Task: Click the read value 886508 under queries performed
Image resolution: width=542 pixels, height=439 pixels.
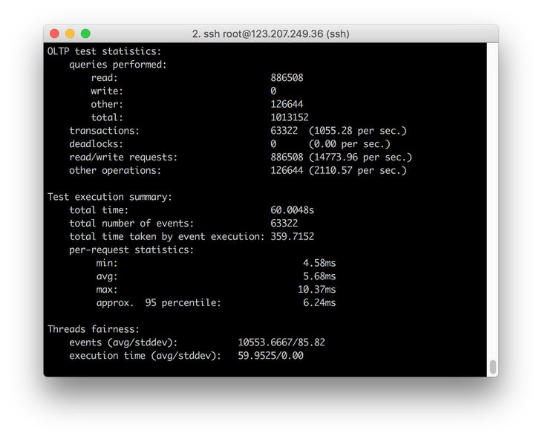Action: 287,78
